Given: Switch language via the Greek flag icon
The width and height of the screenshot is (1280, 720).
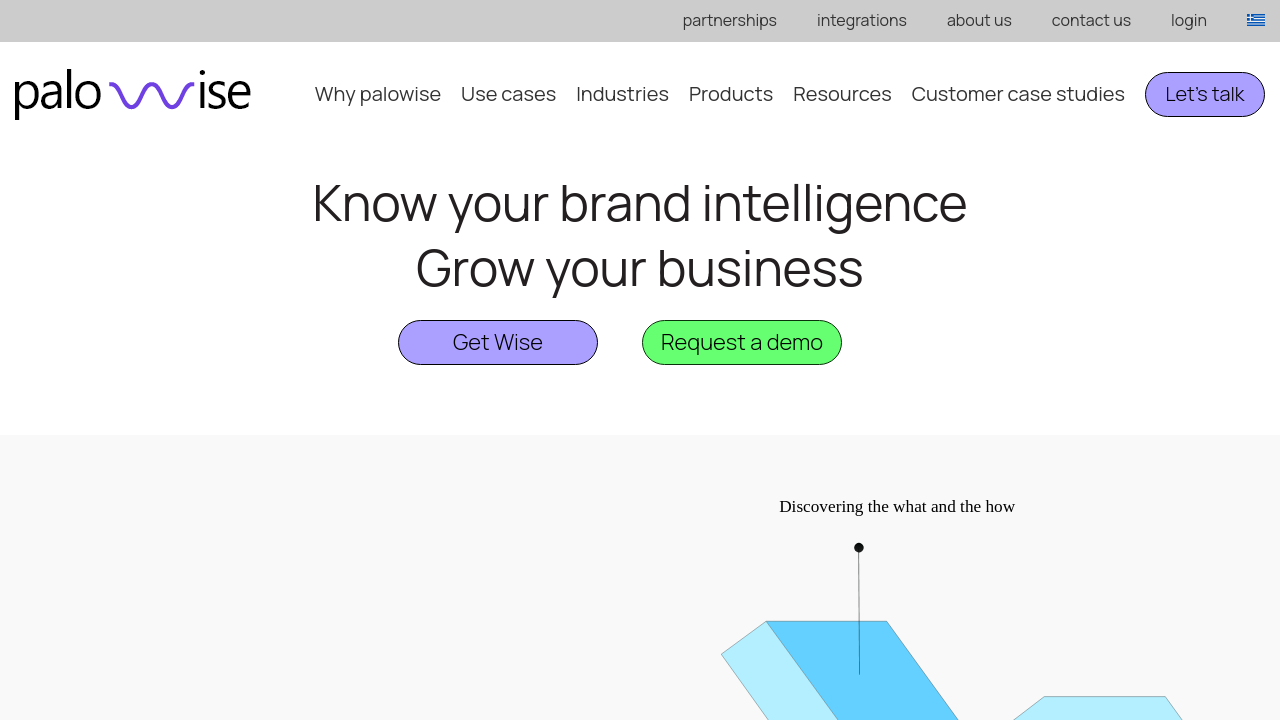Looking at the screenshot, I should (1255, 20).
